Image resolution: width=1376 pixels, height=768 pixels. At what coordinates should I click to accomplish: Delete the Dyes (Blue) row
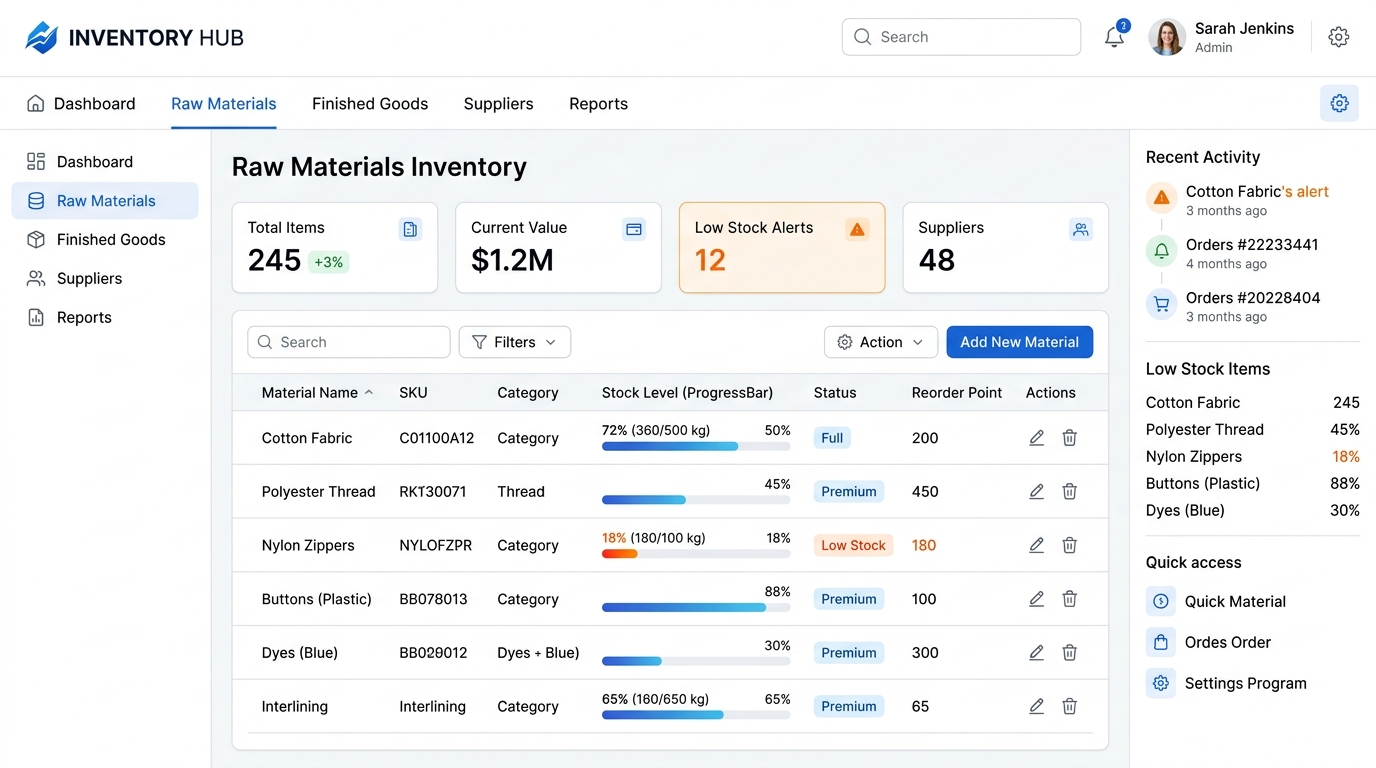pos(1069,652)
